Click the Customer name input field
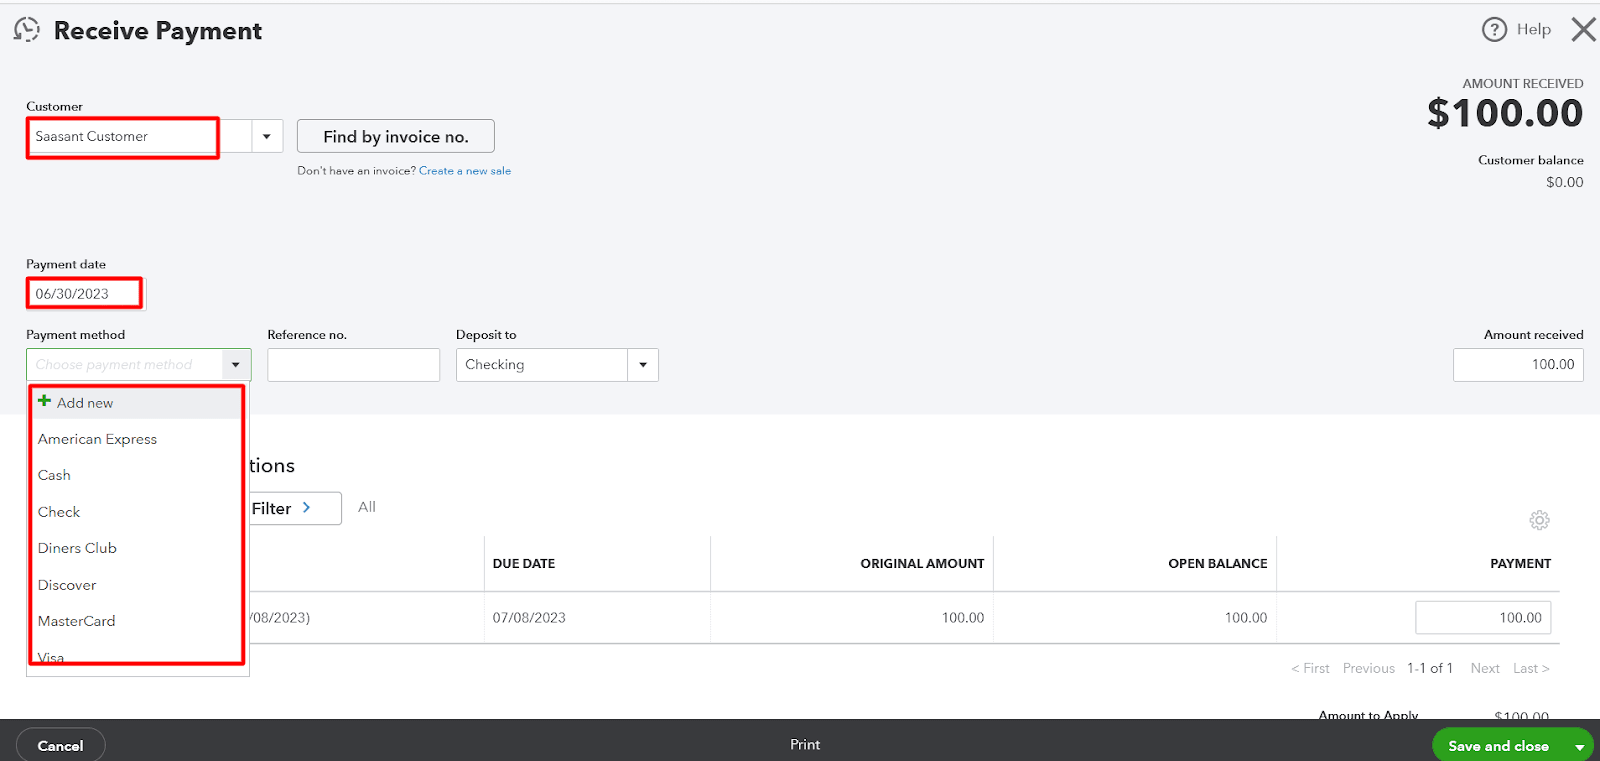Screen dimensions: 1600x761 (x=138, y=136)
